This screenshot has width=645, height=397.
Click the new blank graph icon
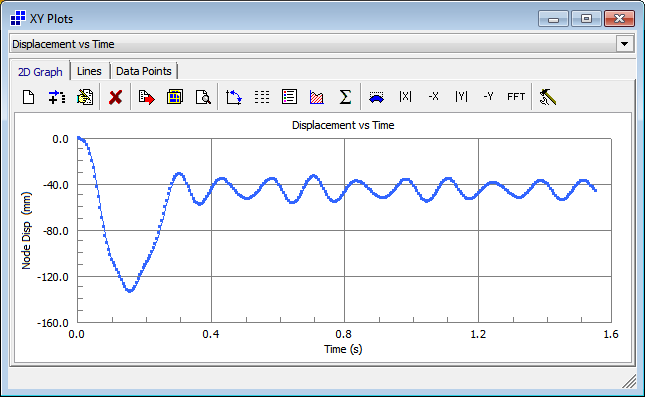coord(28,97)
